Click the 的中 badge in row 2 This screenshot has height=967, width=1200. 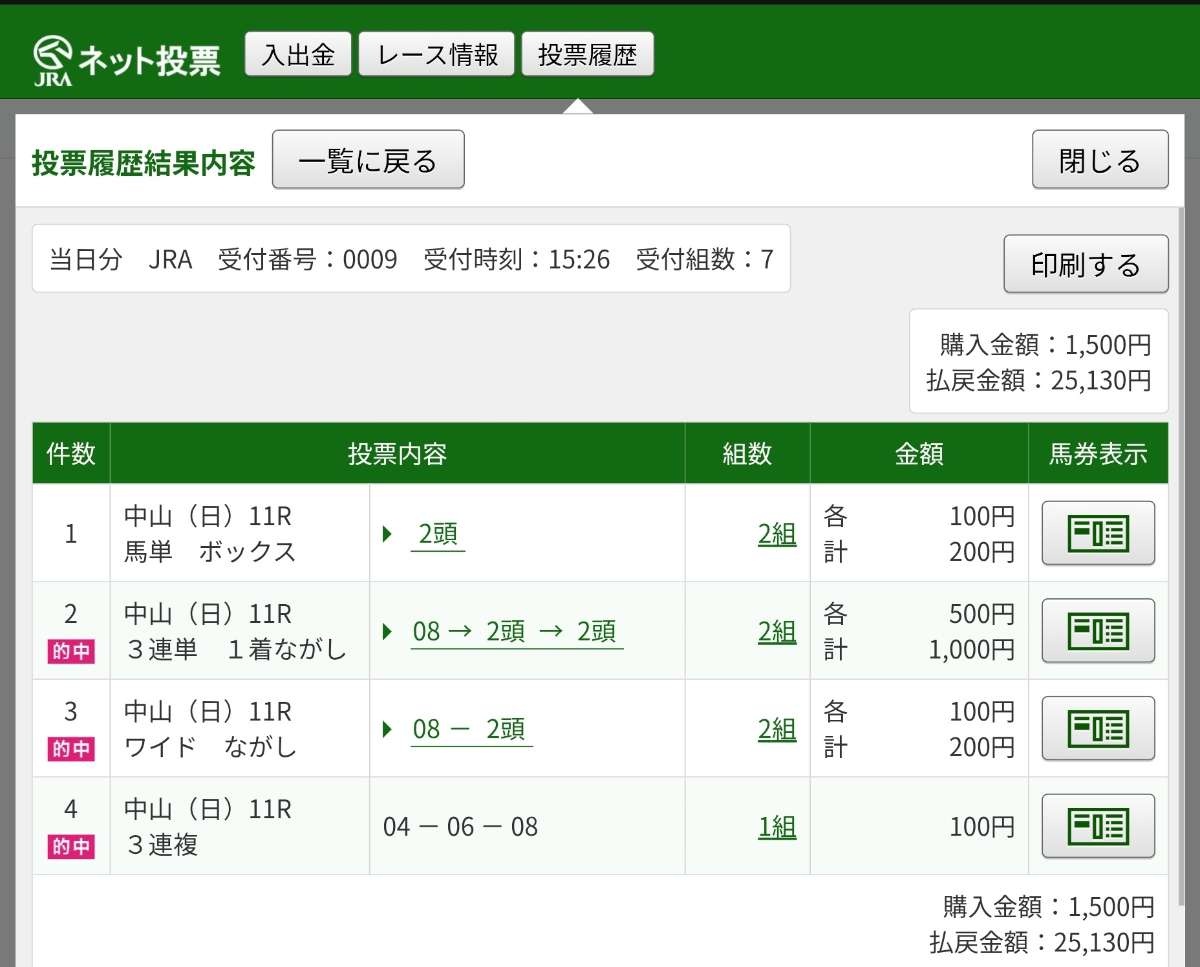pyautogui.click(x=71, y=652)
